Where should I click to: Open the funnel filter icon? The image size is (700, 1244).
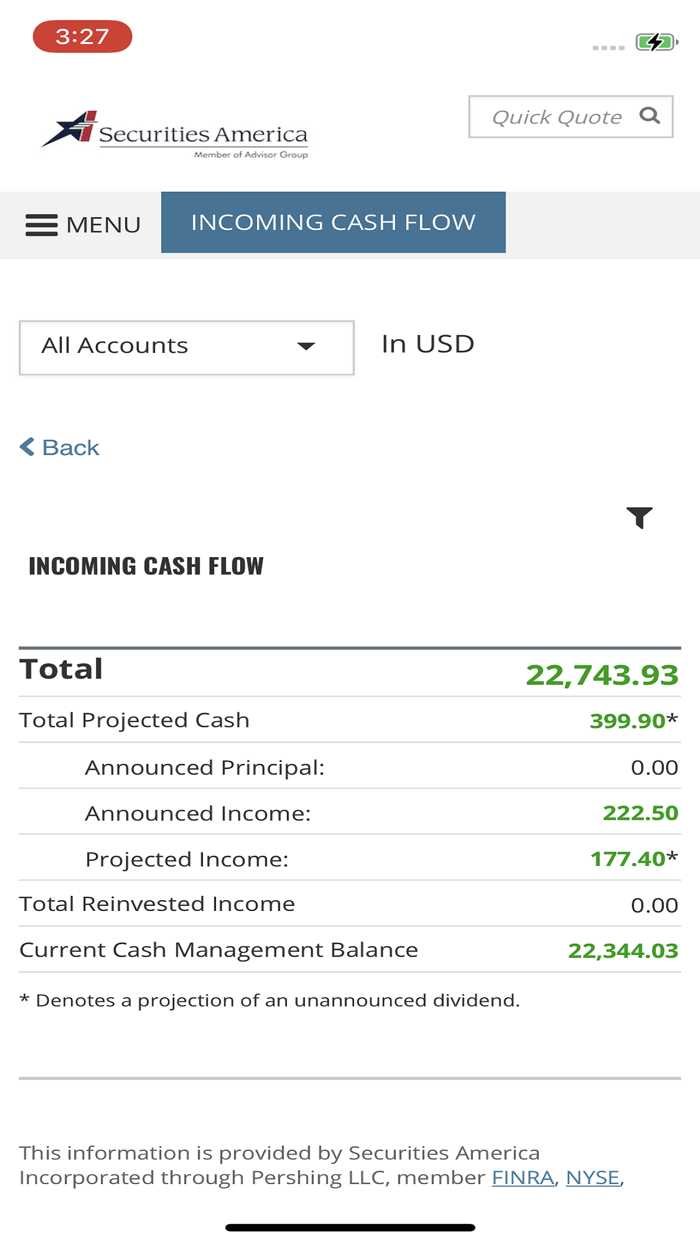tap(639, 517)
